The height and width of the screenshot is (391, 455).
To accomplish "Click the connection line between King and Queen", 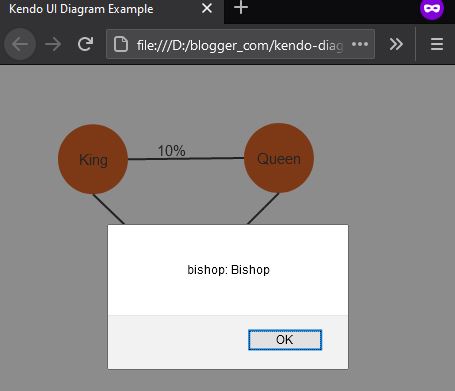I will click(186, 159).
